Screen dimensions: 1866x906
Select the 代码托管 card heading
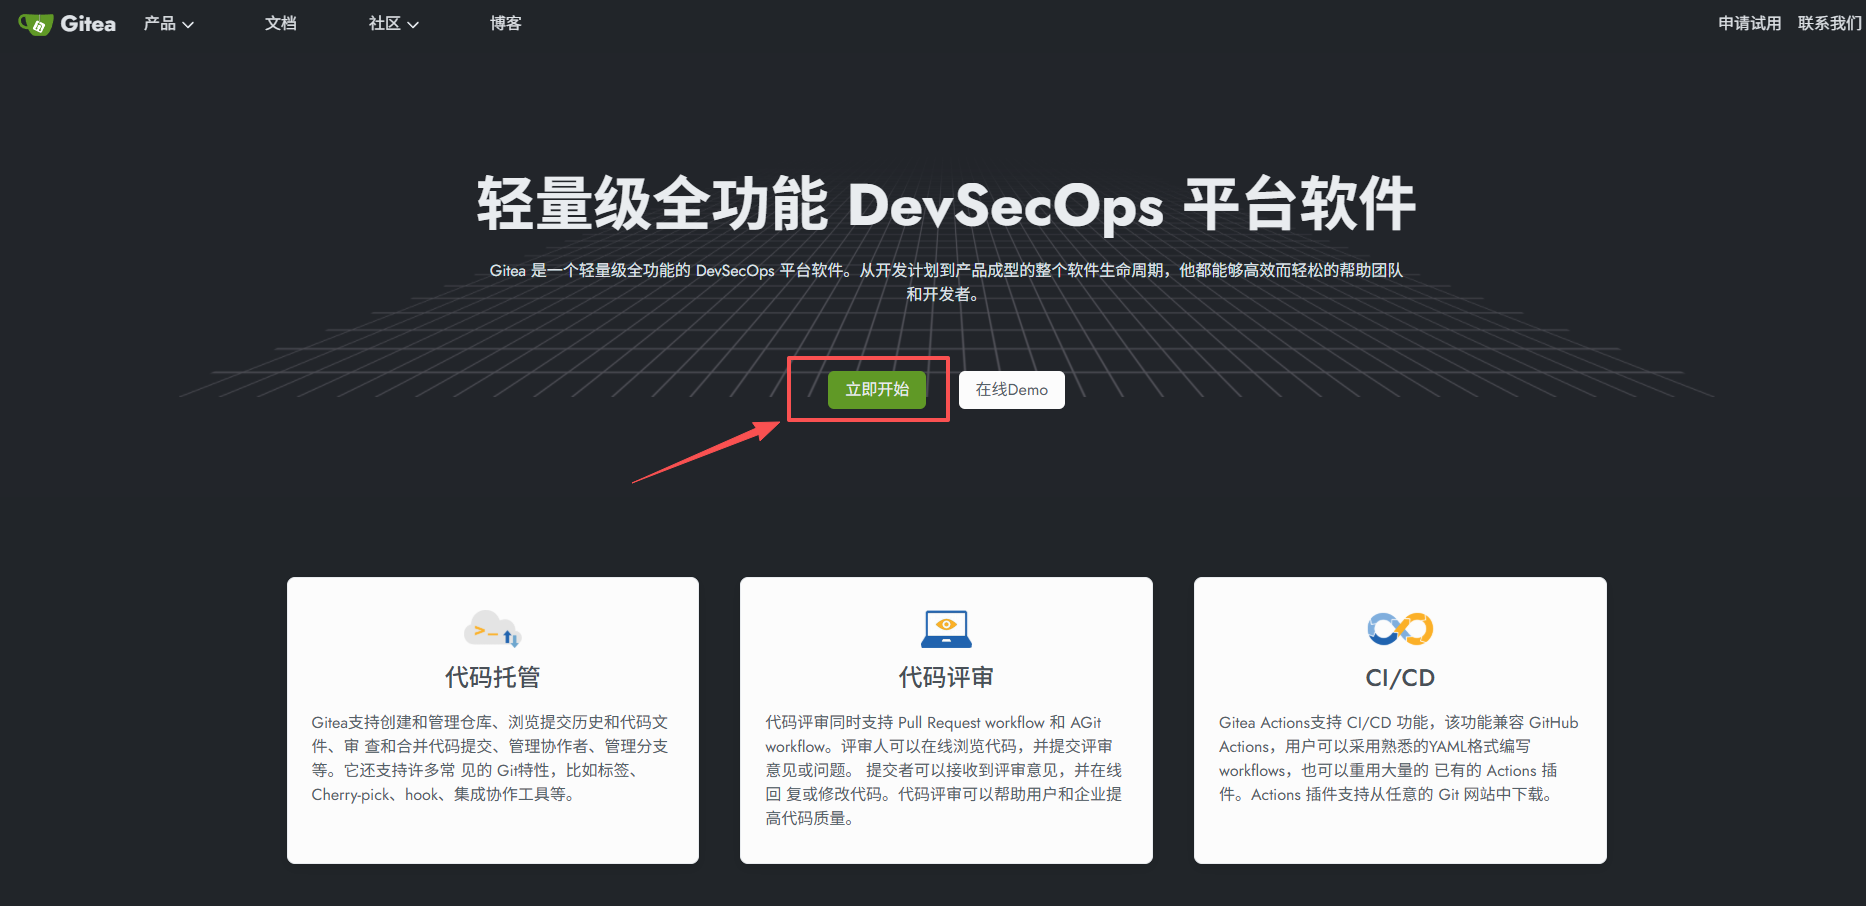(x=493, y=678)
